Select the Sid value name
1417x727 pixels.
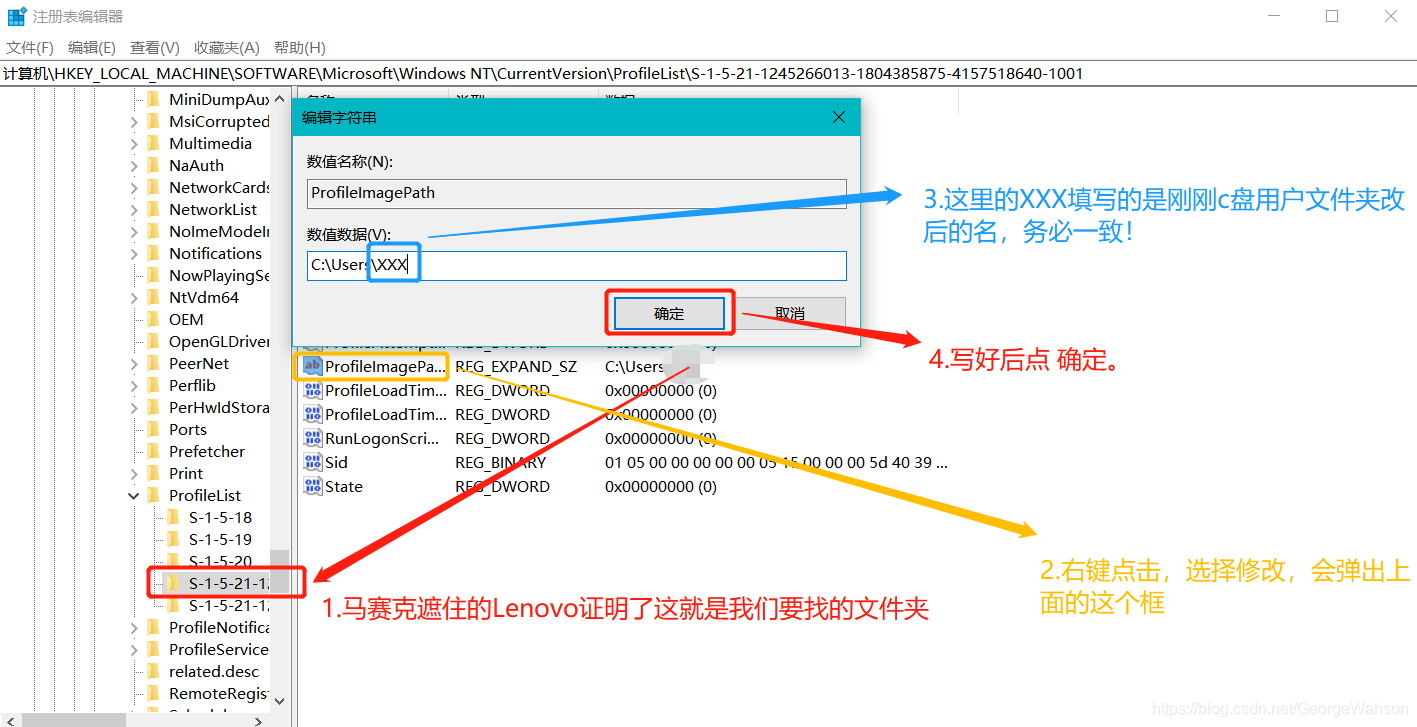(x=336, y=462)
